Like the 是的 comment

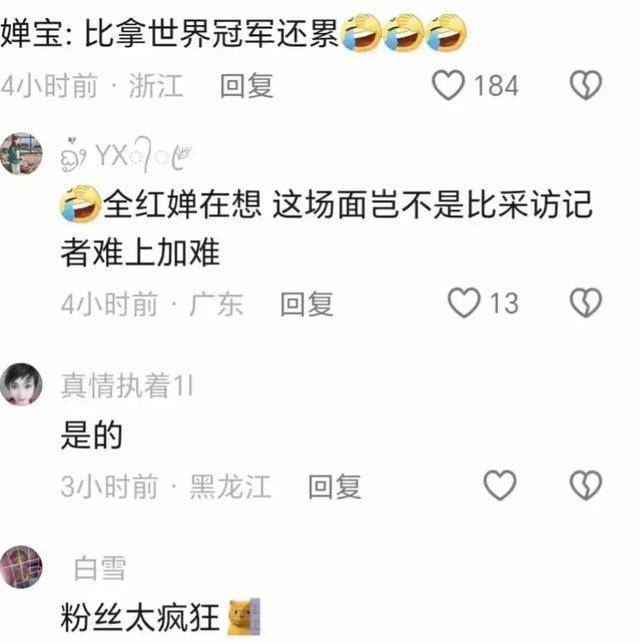tap(500, 485)
